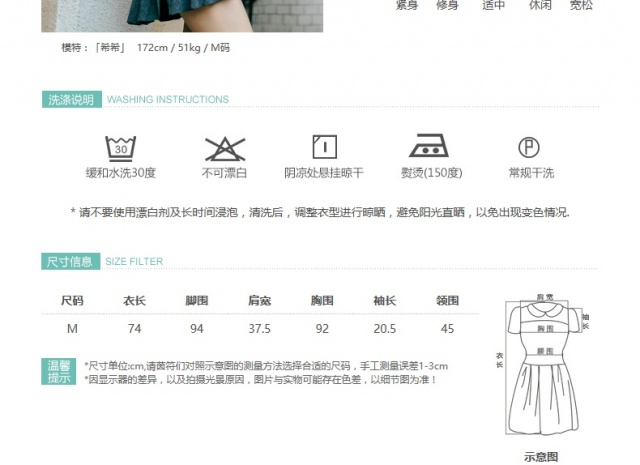Click the 肩宽 column header
This screenshot has width=640, height=465.
260,301
